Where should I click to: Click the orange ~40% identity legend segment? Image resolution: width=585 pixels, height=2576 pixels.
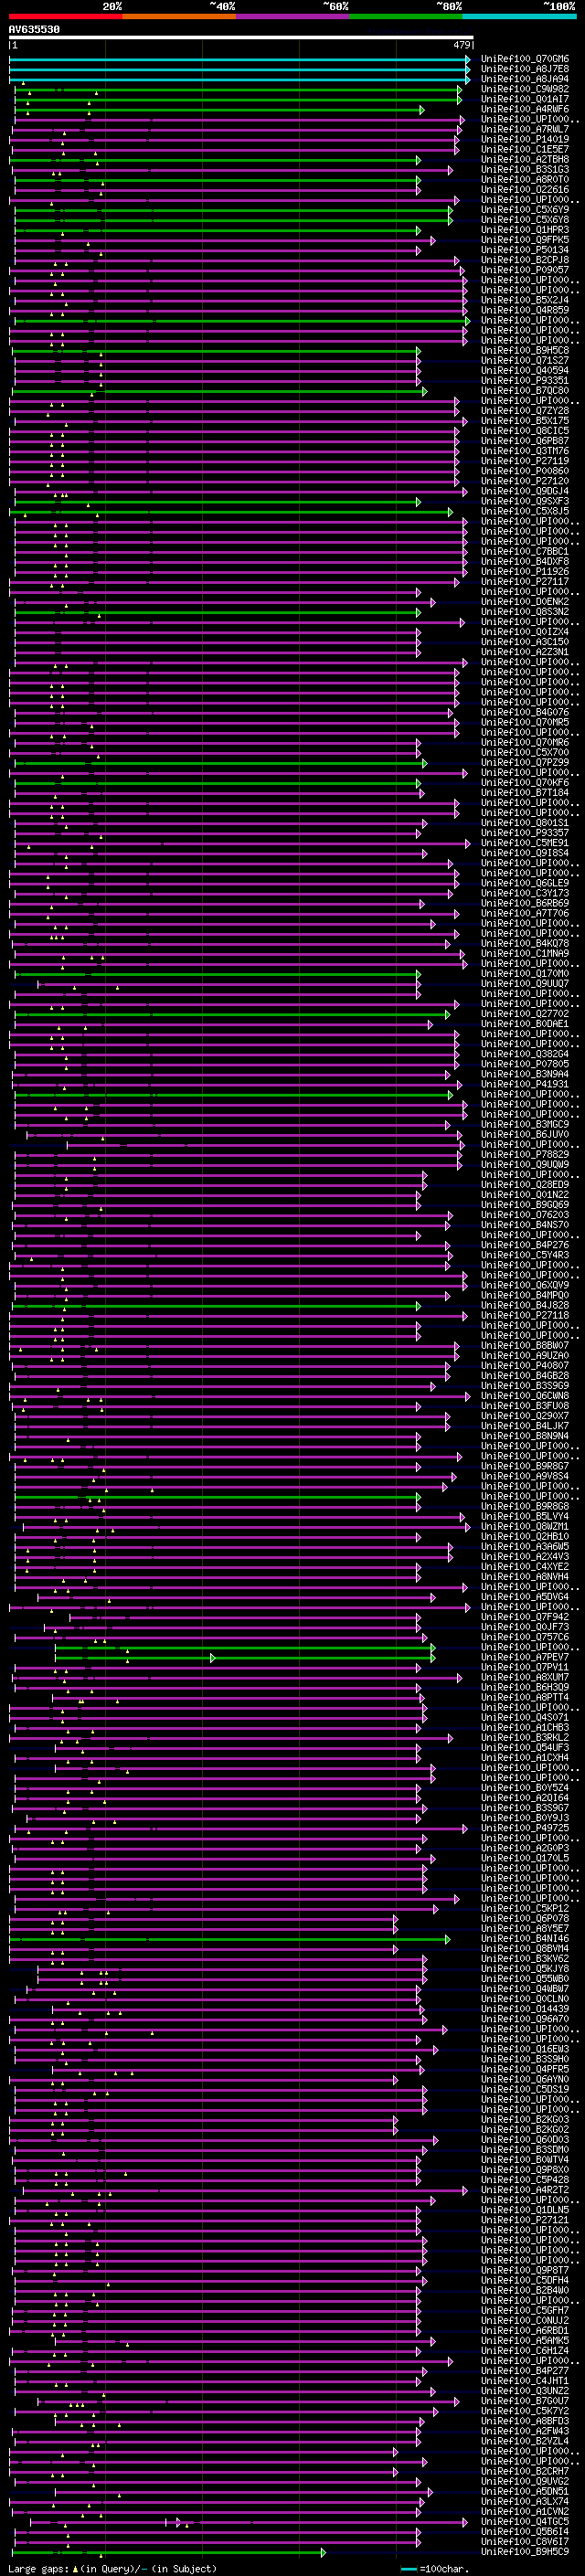tap(179, 16)
